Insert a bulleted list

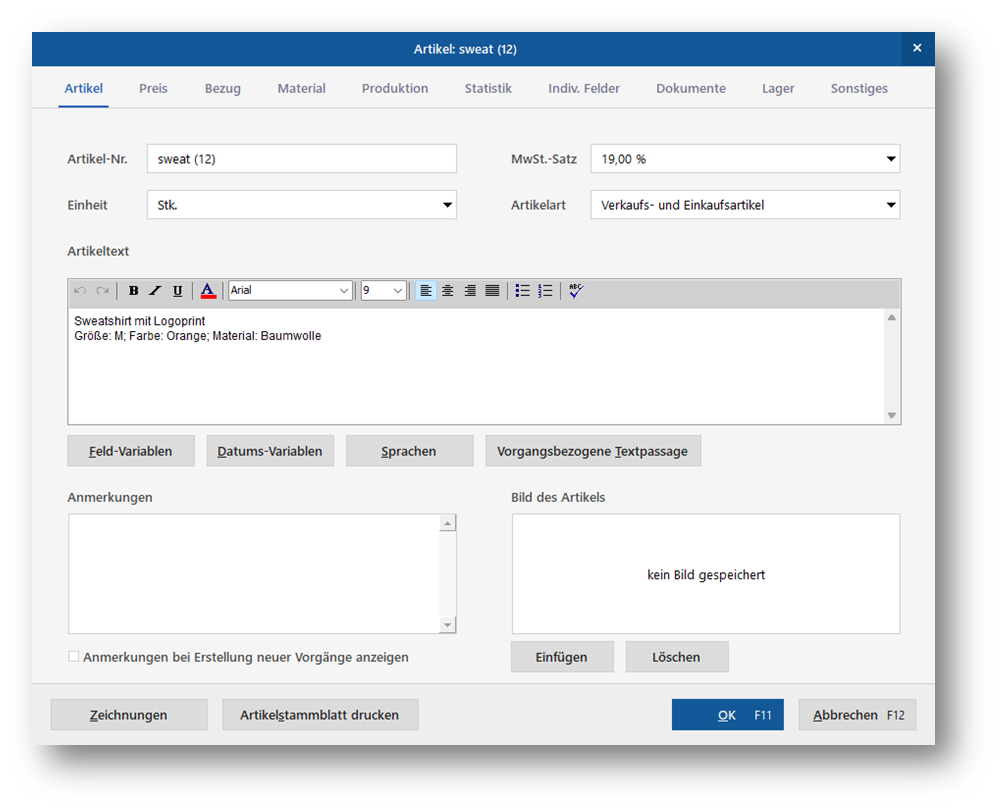[522, 291]
